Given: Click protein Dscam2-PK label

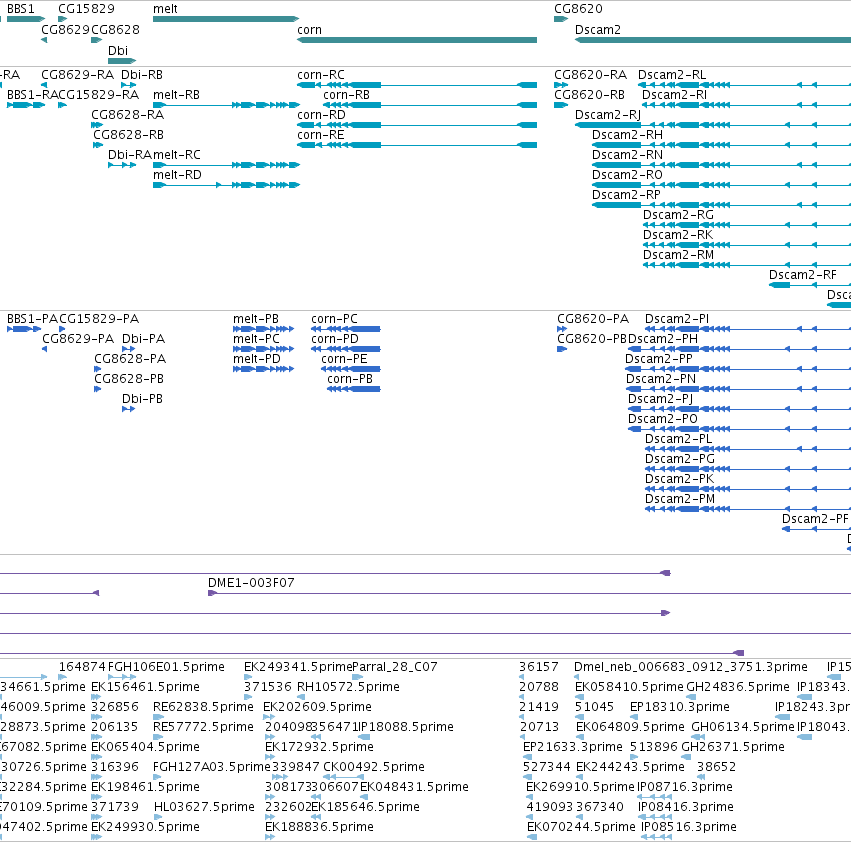Looking at the screenshot, I should click(x=679, y=479).
